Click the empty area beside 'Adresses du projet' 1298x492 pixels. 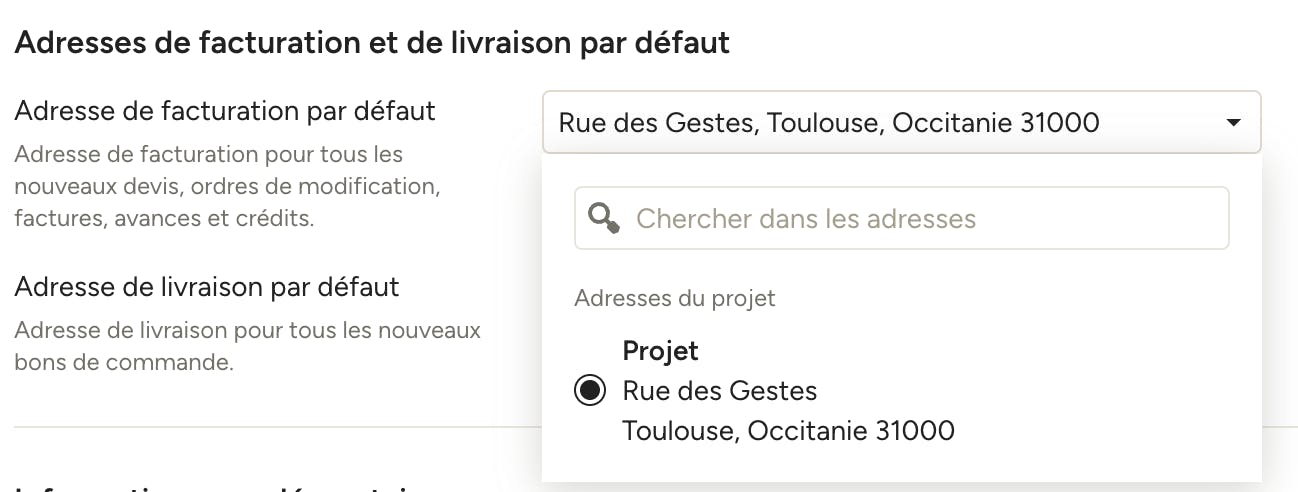pyautogui.click(x=1000, y=298)
